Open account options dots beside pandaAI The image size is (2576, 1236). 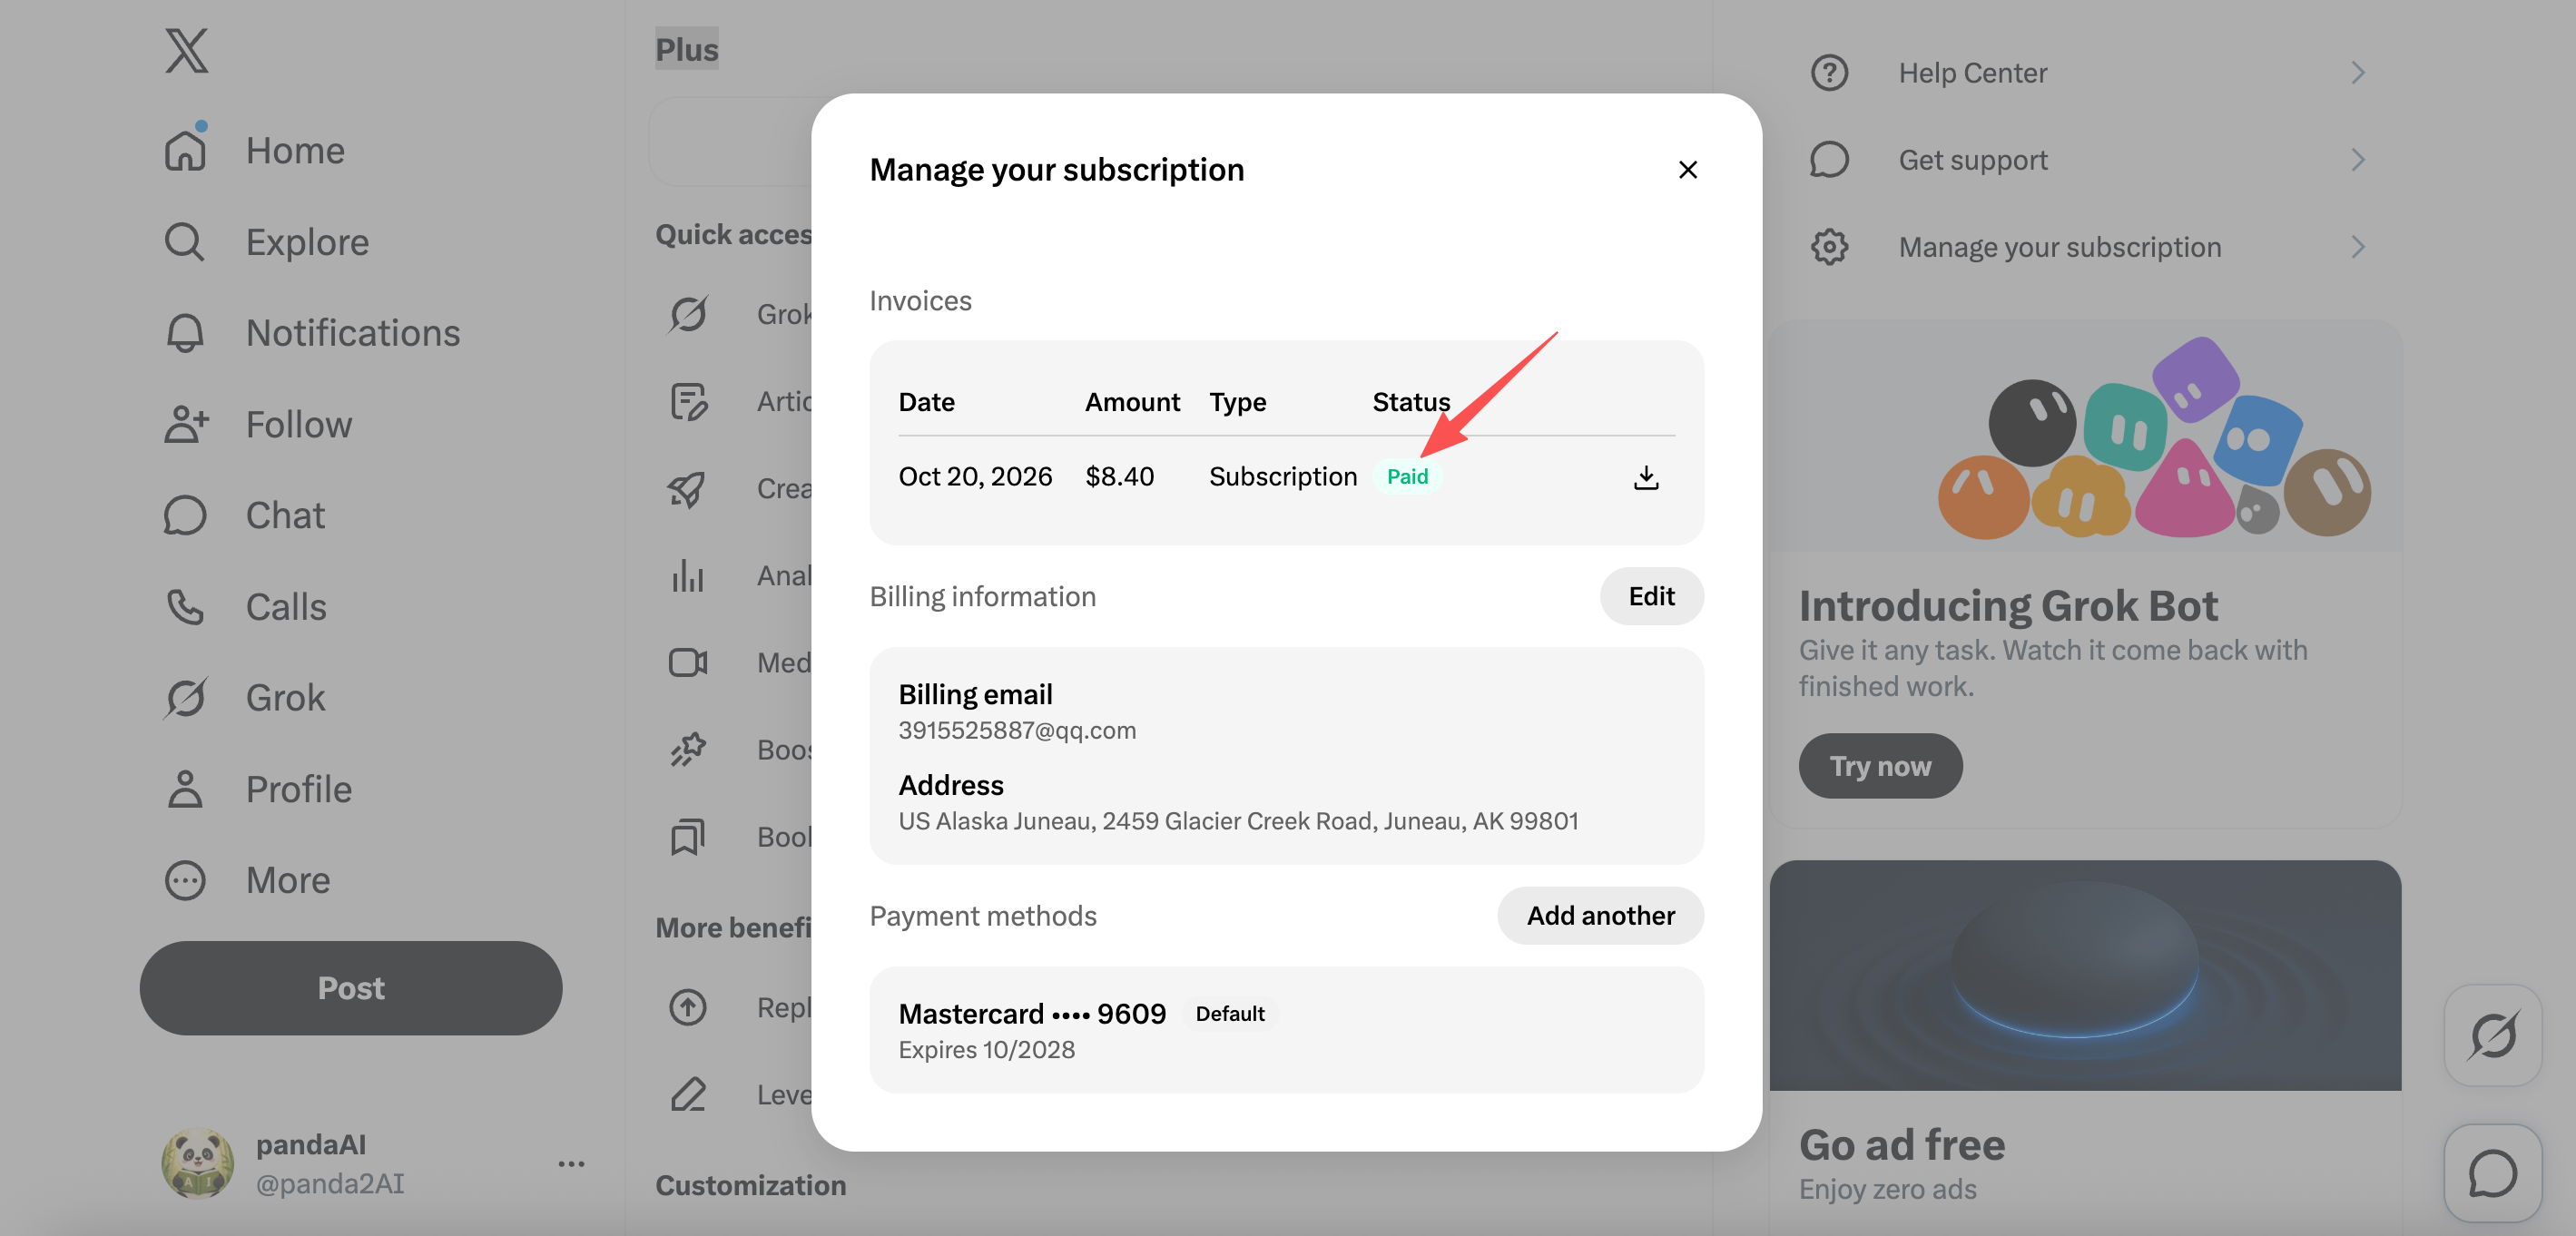tap(571, 1163)
